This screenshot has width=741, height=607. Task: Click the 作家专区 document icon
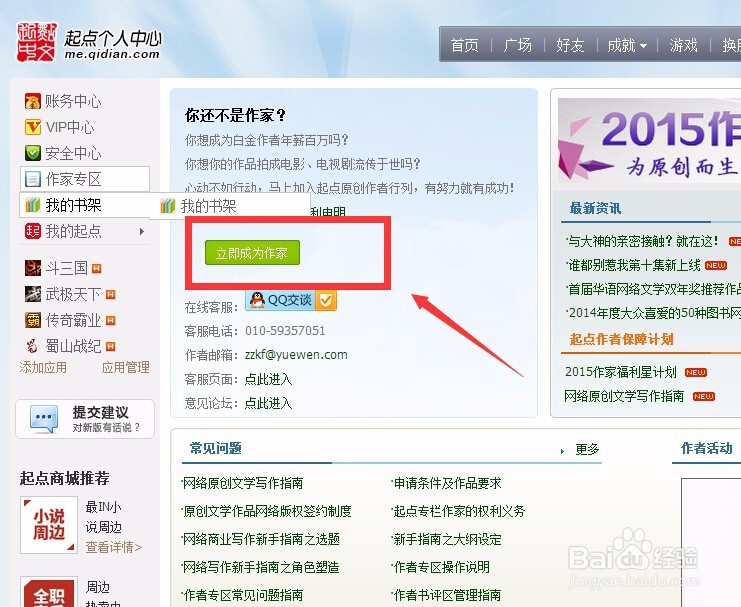pyautogui.click(x=33, y=179)
